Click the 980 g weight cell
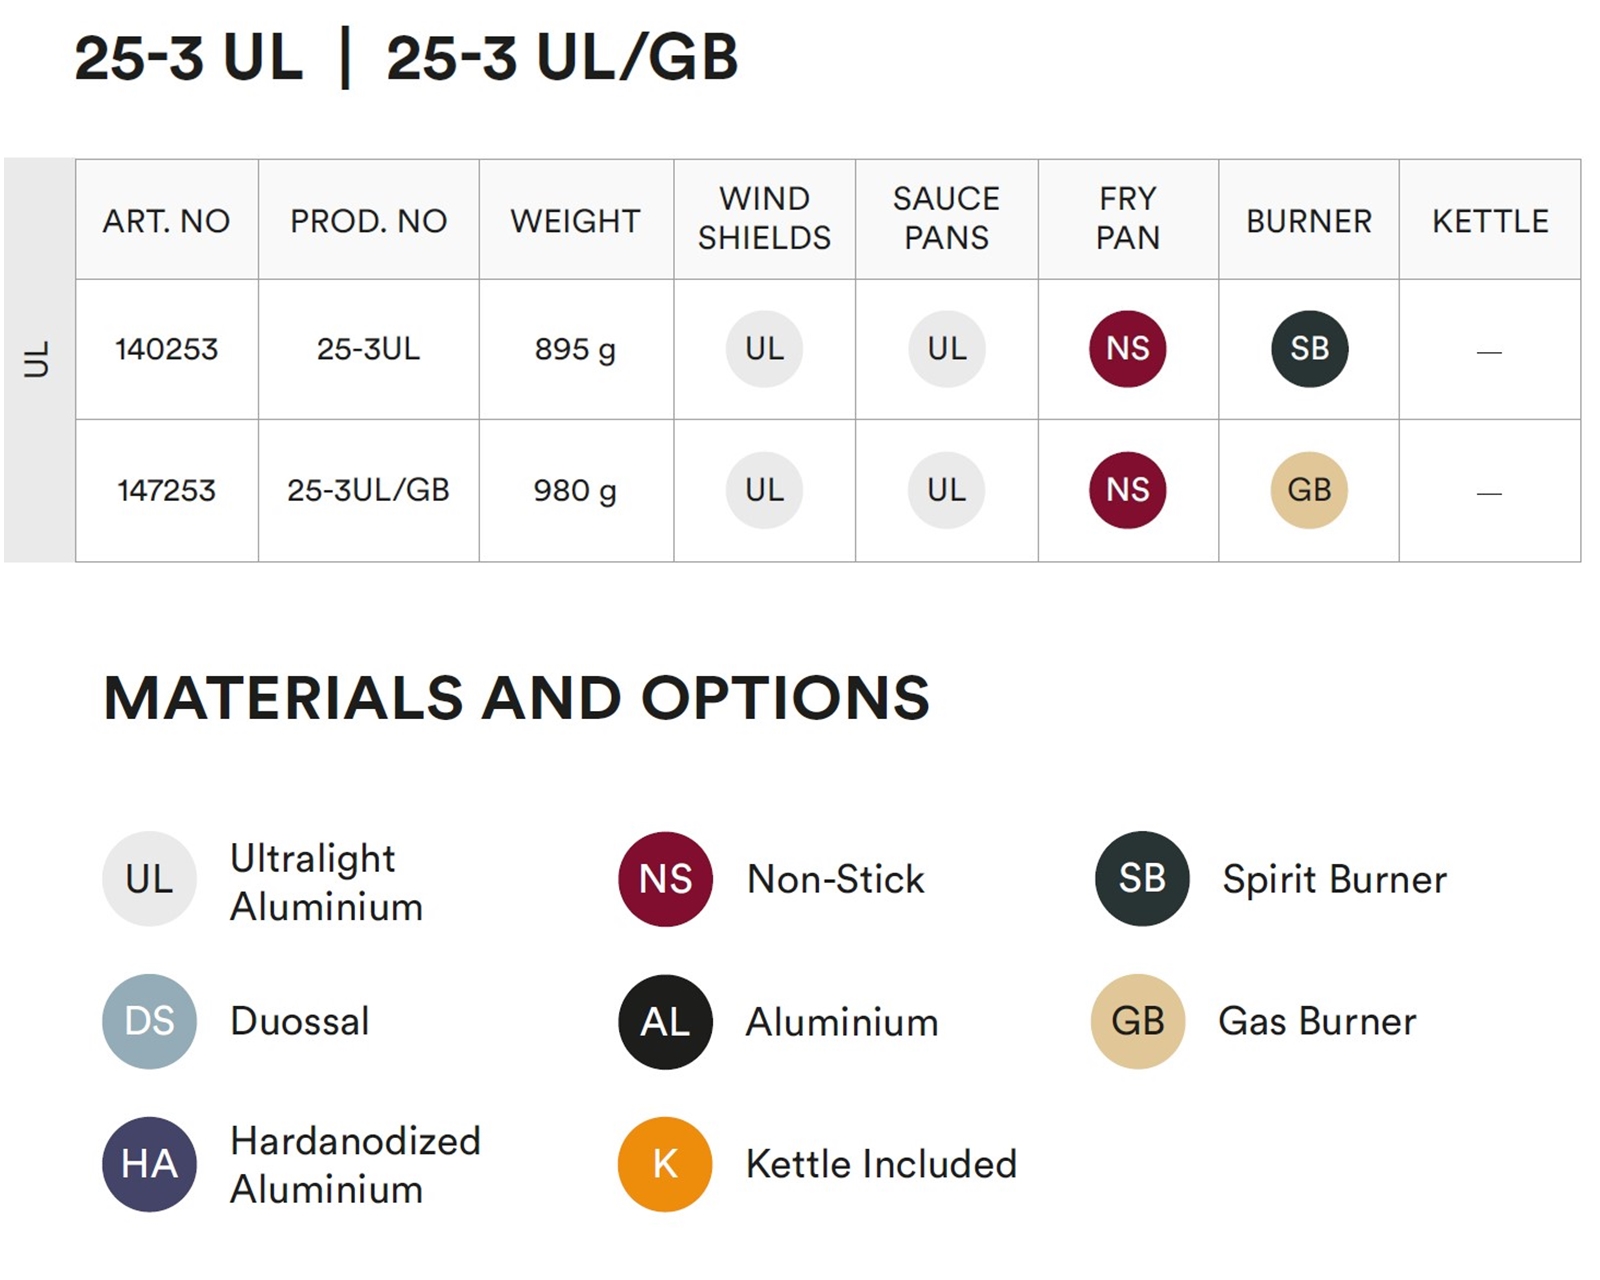Screen dimensions: 1600x1280 (575, 491)
